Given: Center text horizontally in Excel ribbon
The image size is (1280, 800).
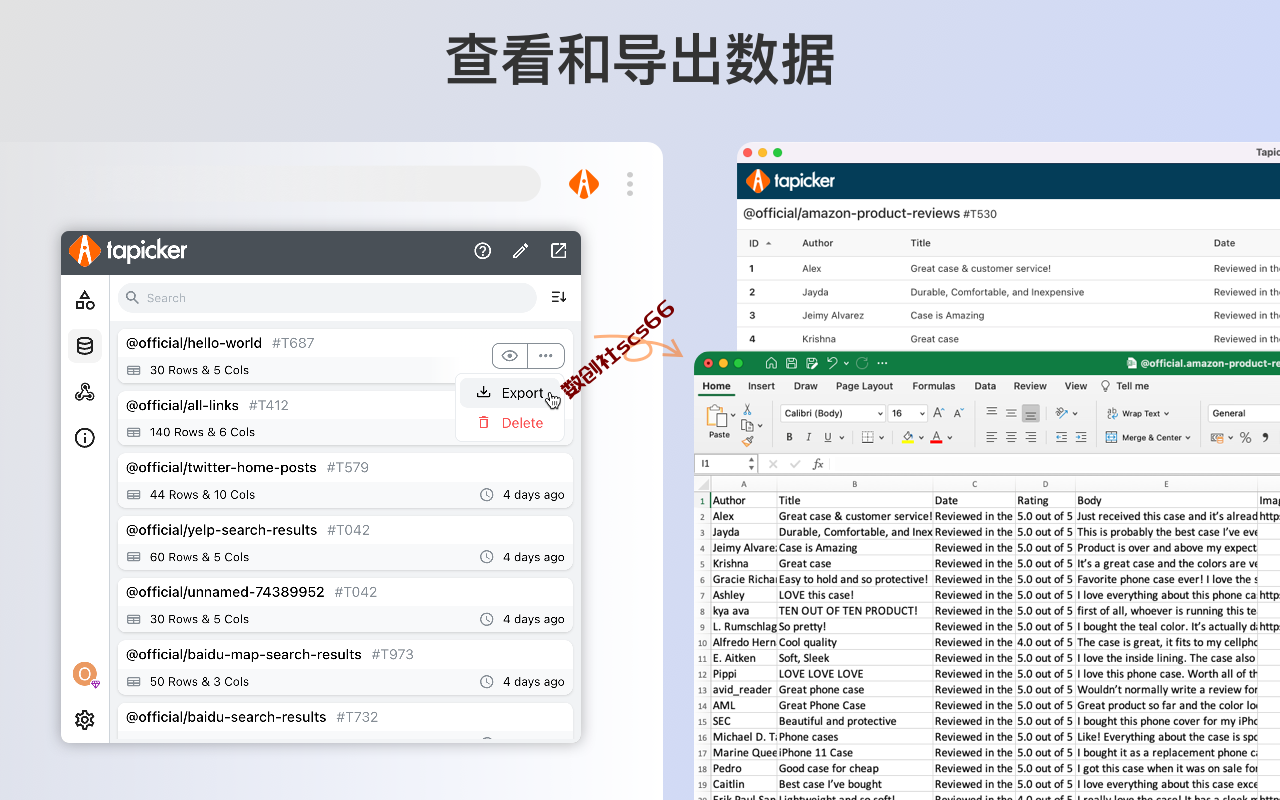Looking at the screenshot, I should [x=1011, y=437].
